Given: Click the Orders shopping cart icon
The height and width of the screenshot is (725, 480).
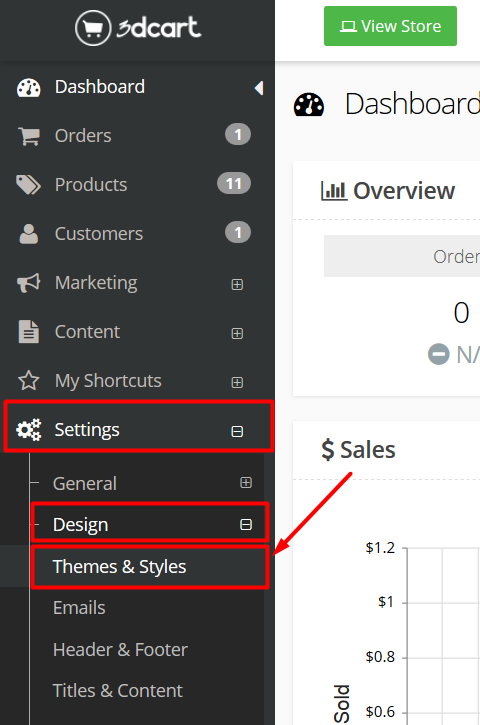Looking at the screenshot, I should [29, 136].
